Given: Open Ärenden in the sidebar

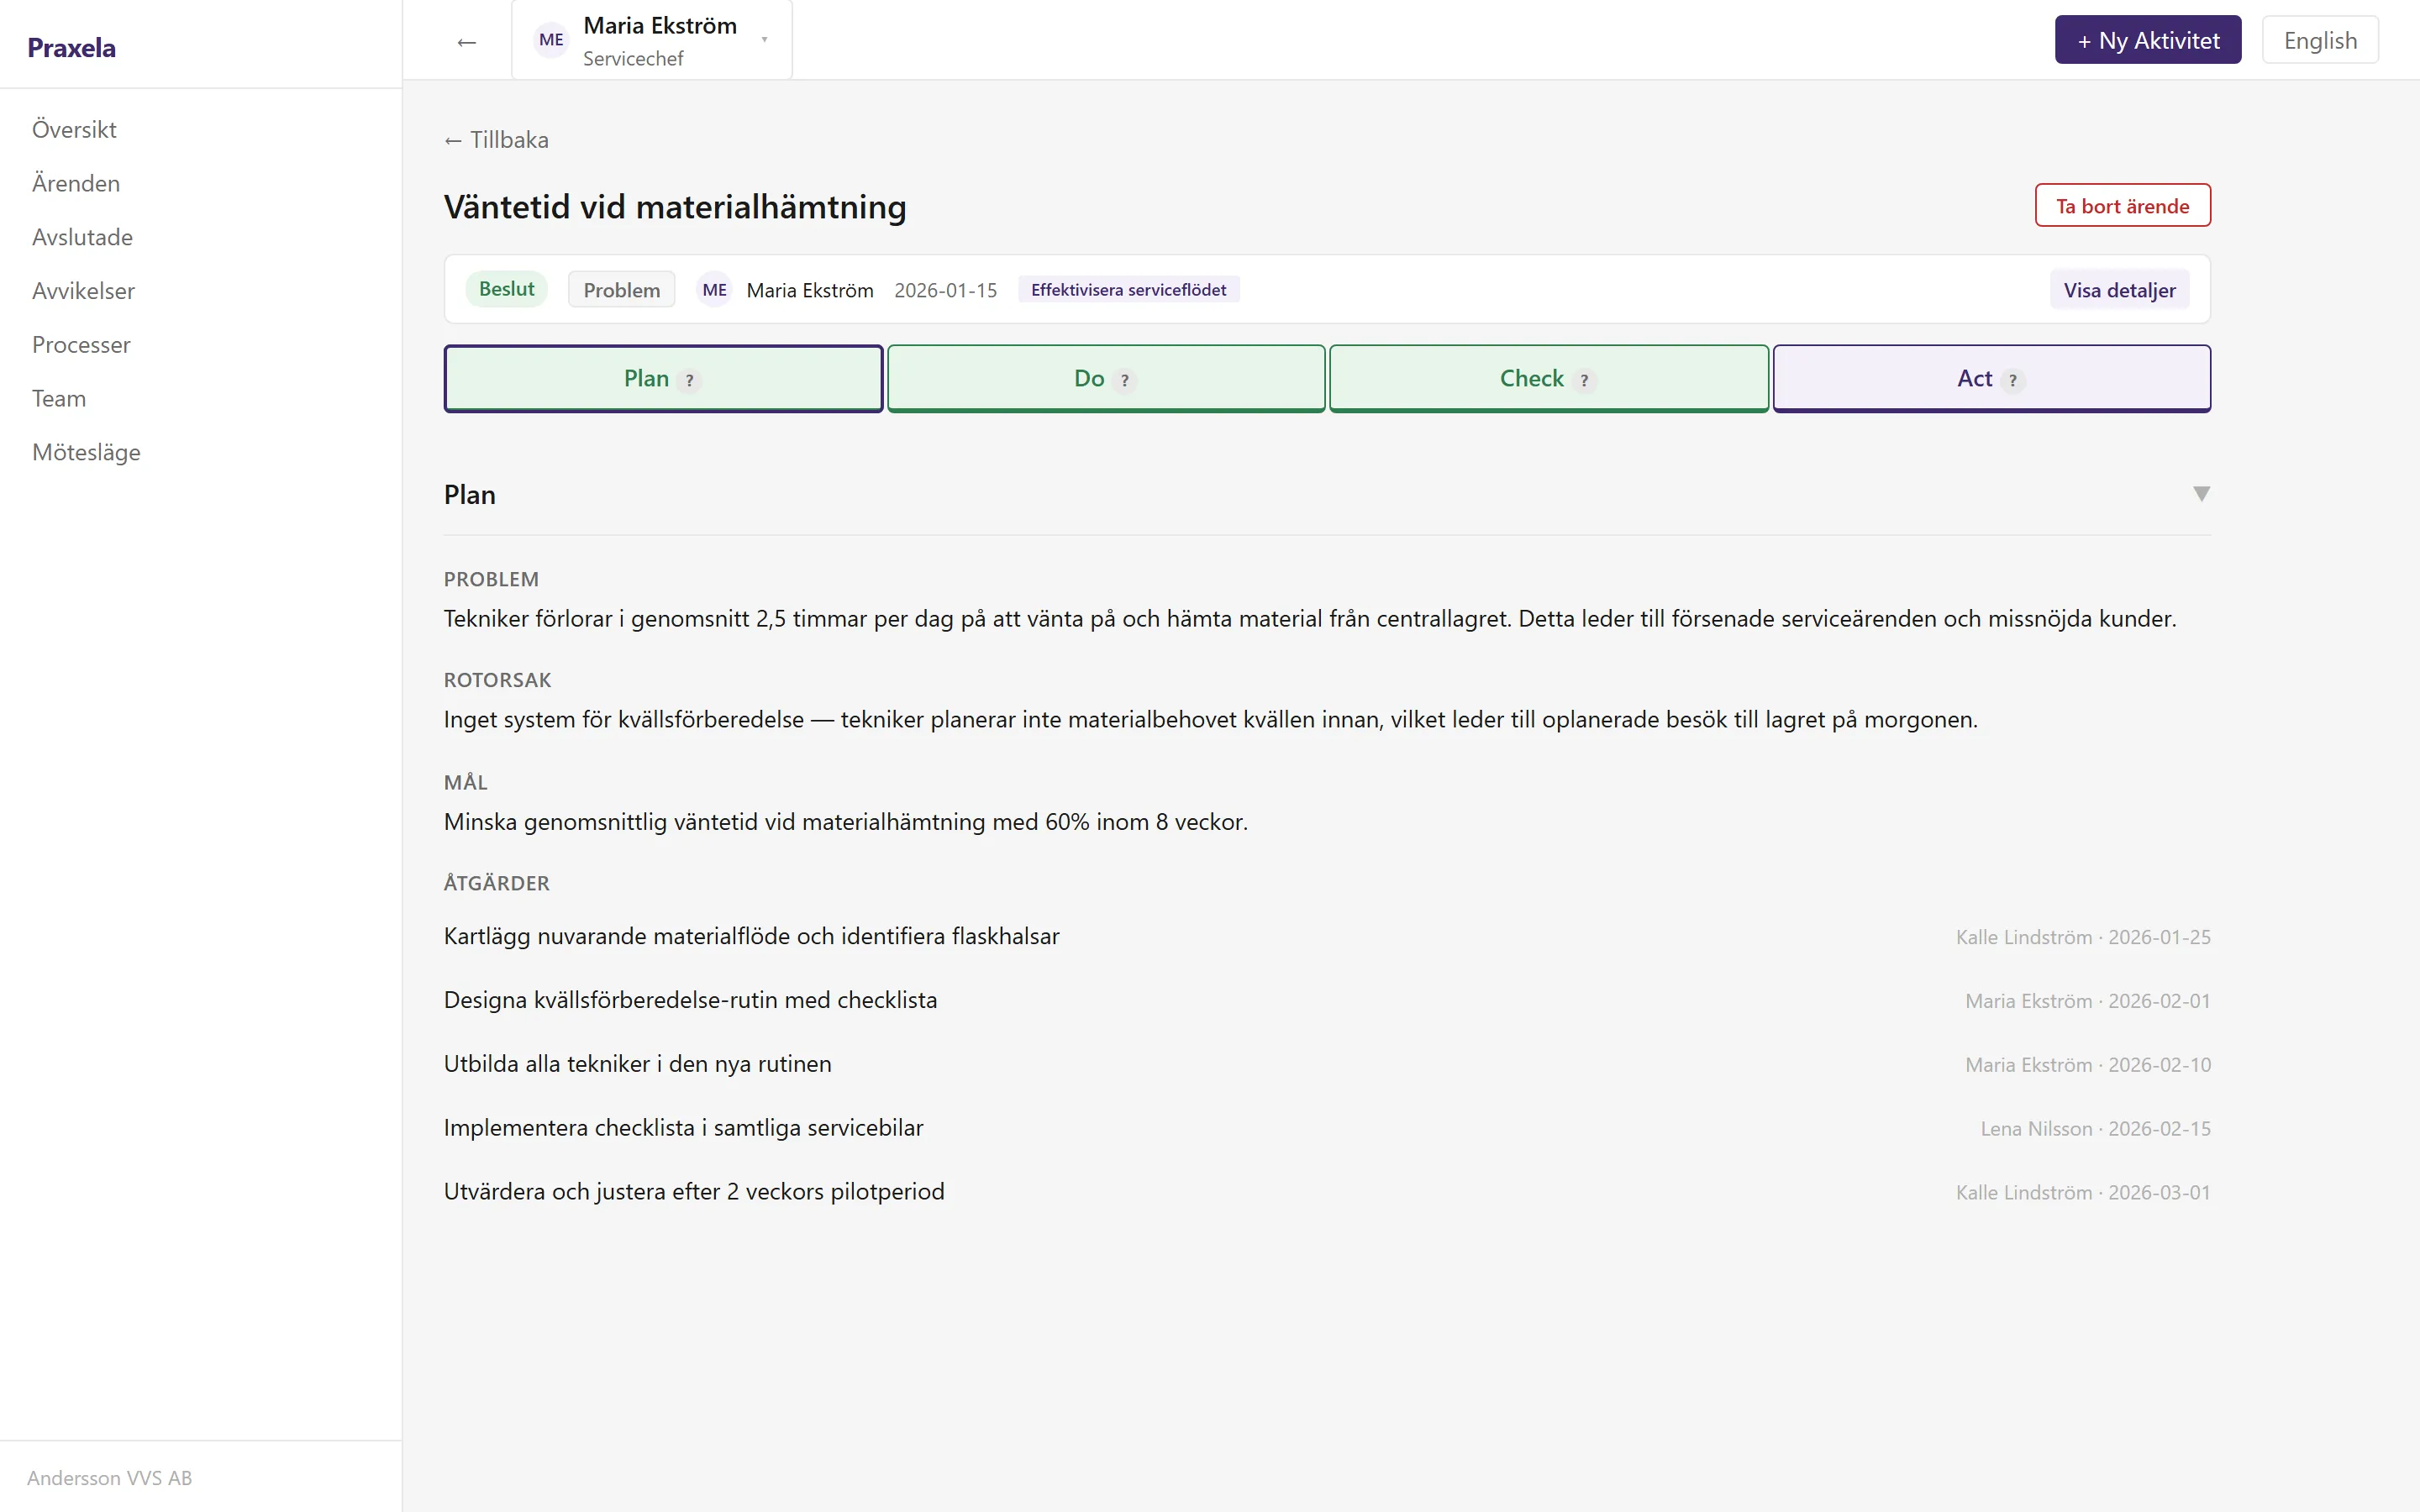Looking at the screenshot, I should [76, 183].
